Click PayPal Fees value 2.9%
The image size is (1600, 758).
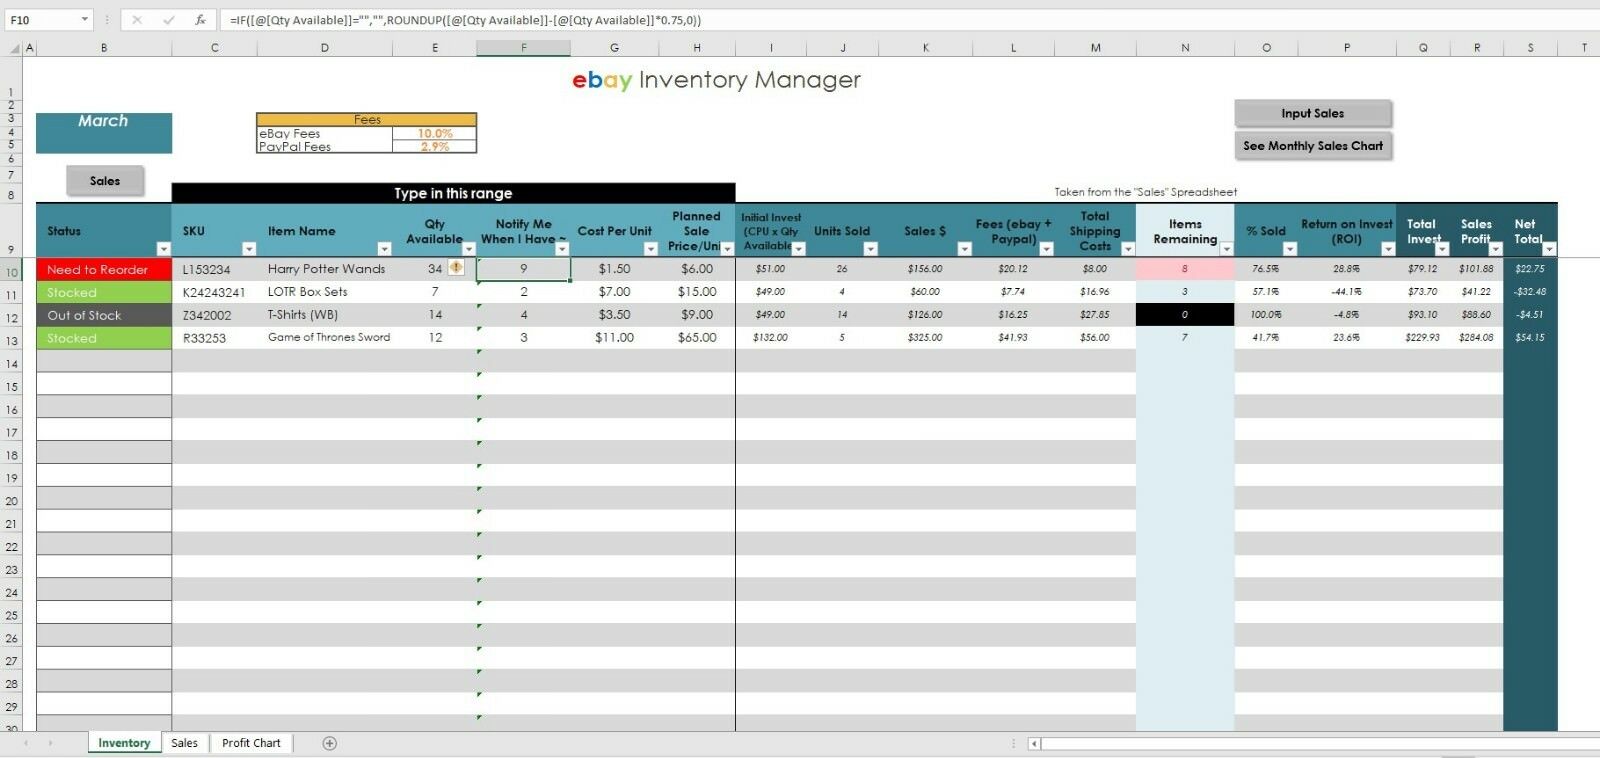point(435,146)
